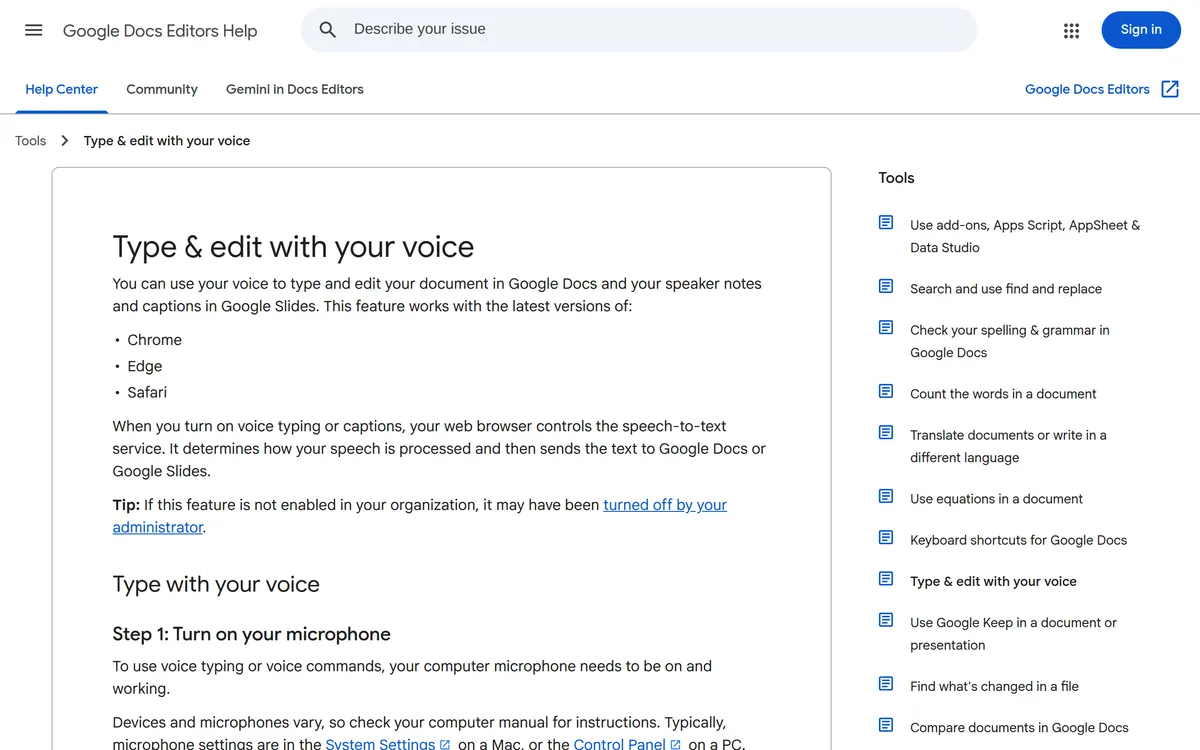Click the external link icon beside Google Docs Editors
1200x750 pixels.
(x=1170, y=89)
